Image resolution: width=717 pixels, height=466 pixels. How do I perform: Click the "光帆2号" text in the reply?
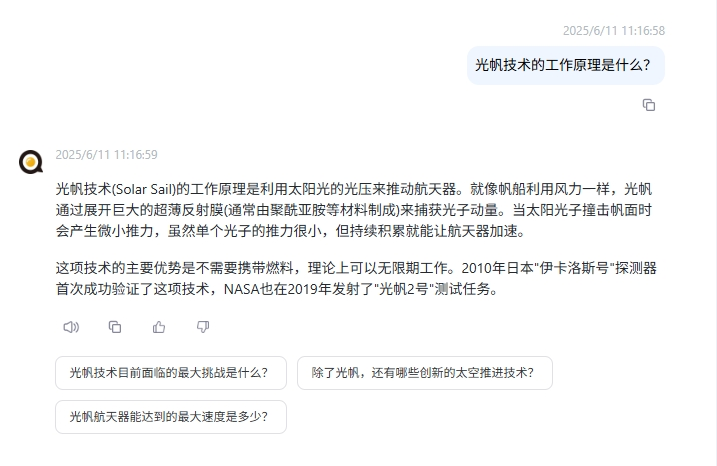(404, 289)
